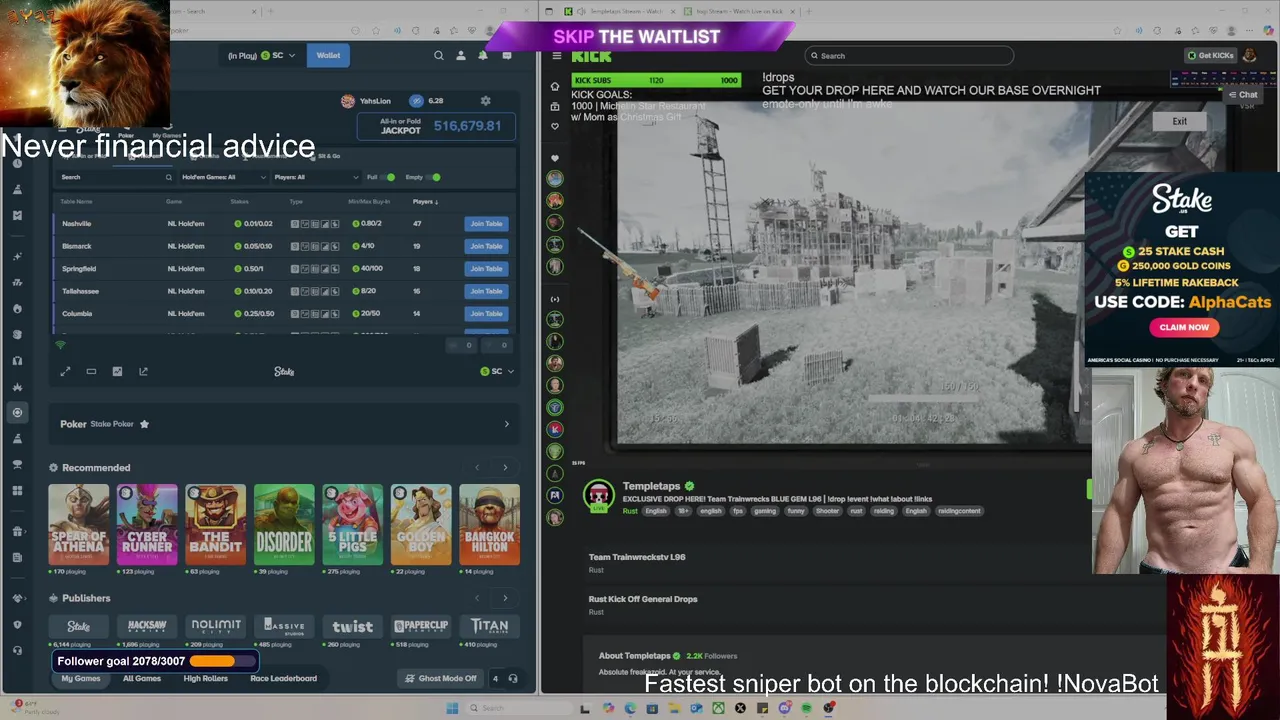Click the Get KICKs button
The image size is (1280, 720).
pos(1211,56)
